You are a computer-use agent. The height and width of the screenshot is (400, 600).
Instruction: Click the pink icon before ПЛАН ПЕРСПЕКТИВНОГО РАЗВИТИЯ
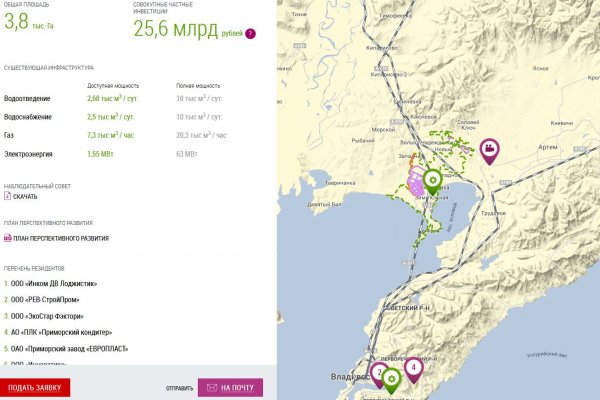7,238
